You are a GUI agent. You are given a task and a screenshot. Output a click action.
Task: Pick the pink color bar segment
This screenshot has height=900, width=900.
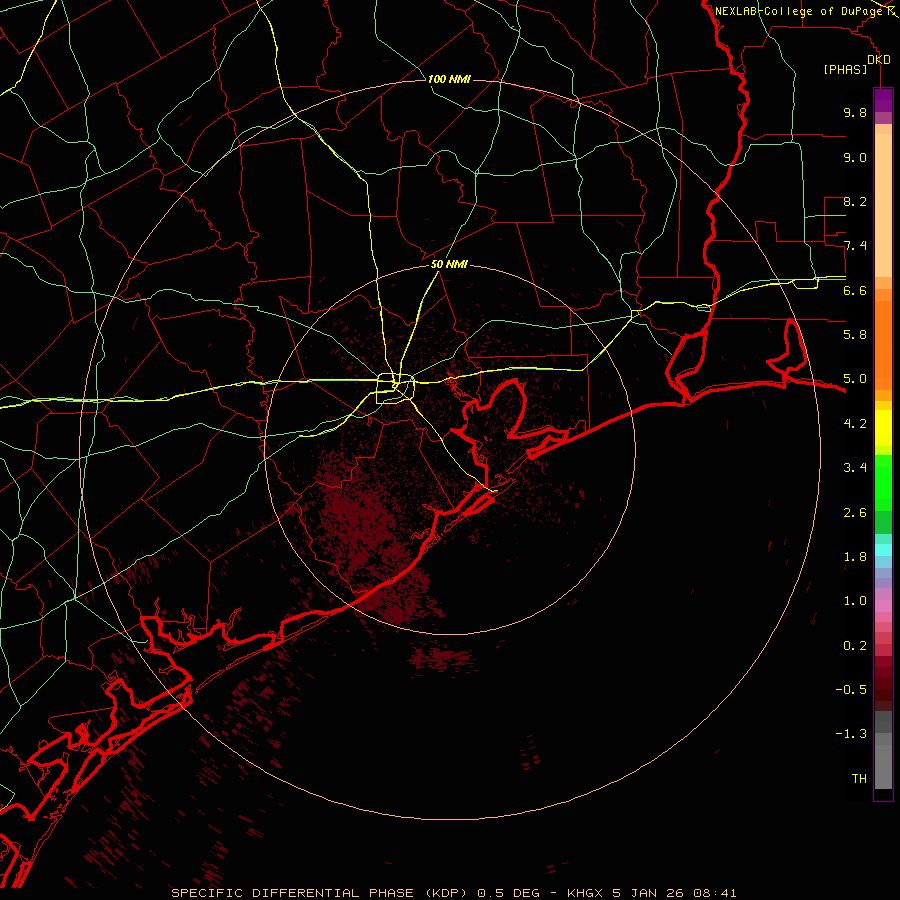(883, 606)
